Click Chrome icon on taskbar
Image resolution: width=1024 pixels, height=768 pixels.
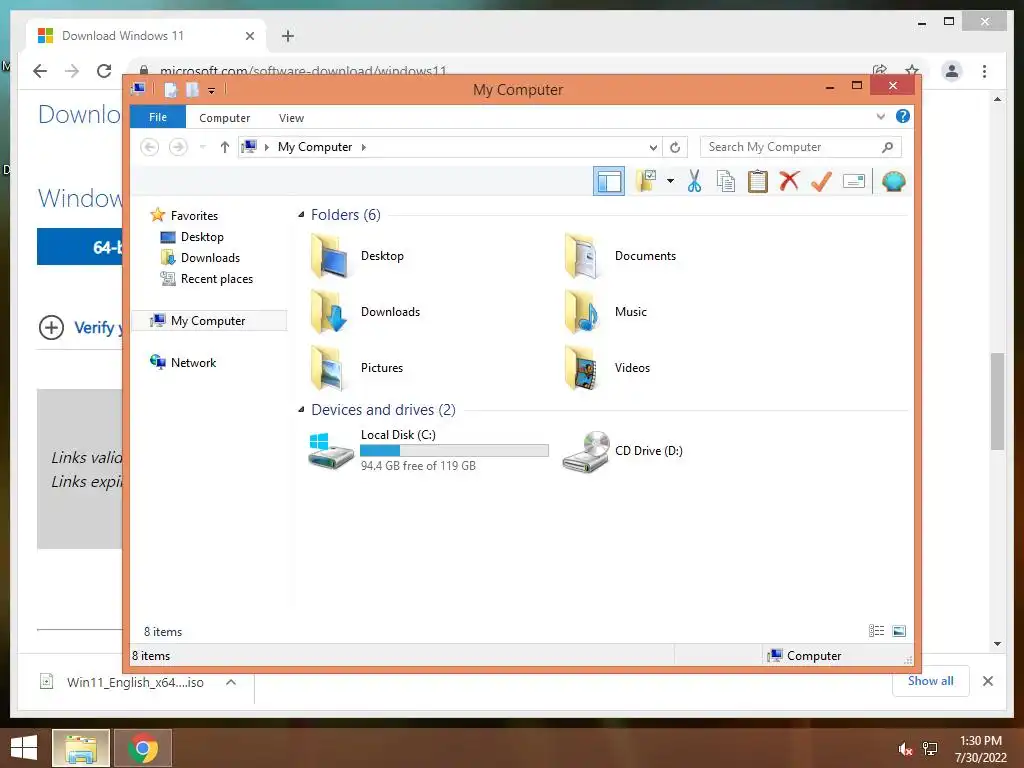click(143, 748)
